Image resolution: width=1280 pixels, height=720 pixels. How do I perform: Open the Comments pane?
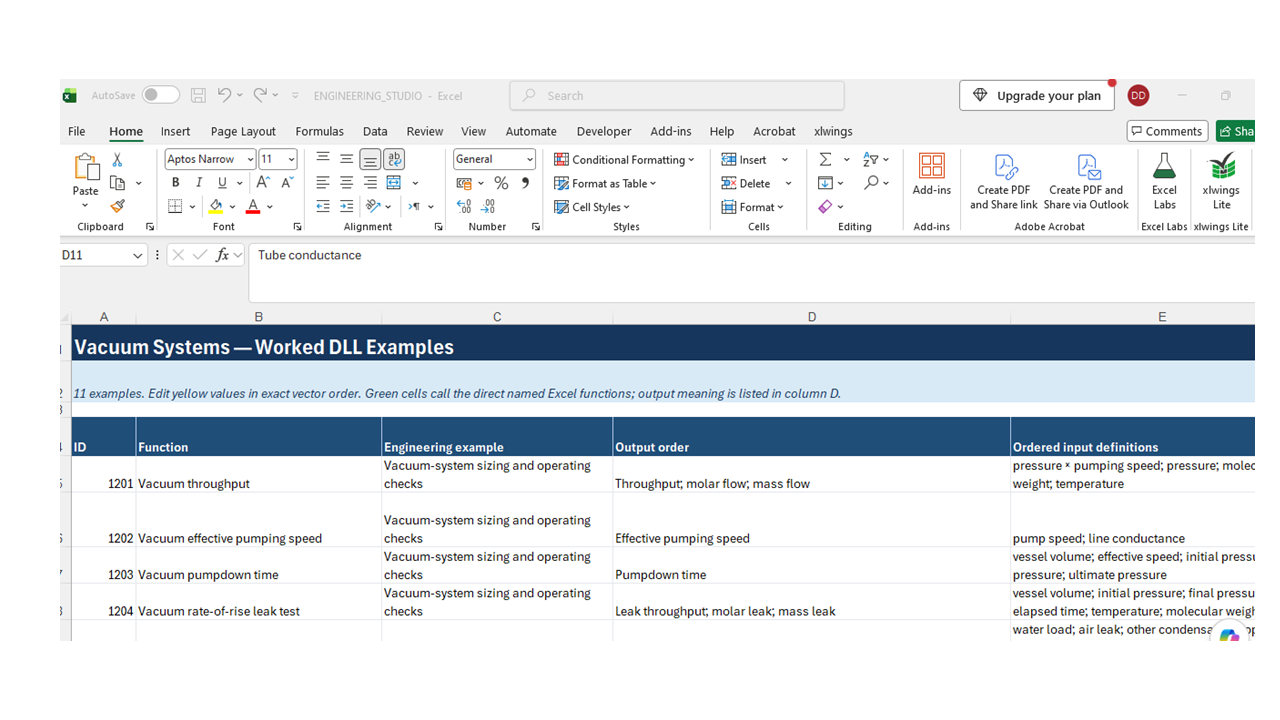[x=1166, y=131]
